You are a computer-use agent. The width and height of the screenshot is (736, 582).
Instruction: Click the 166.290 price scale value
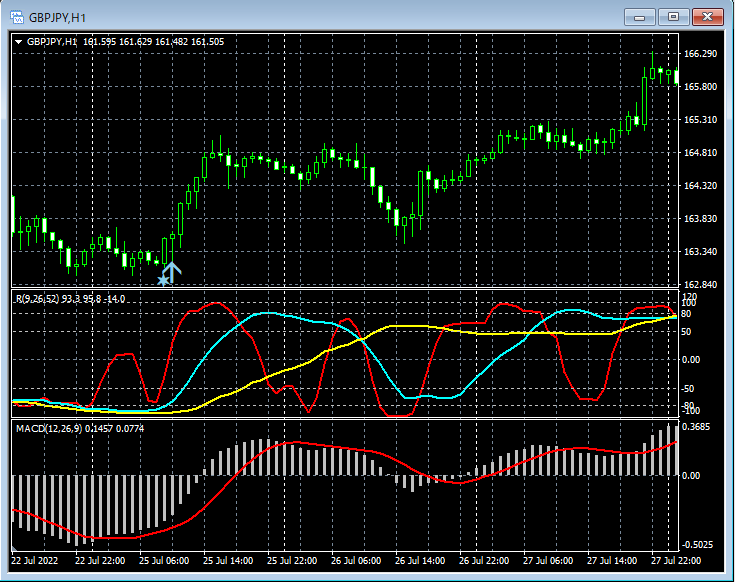pos(701,53)
